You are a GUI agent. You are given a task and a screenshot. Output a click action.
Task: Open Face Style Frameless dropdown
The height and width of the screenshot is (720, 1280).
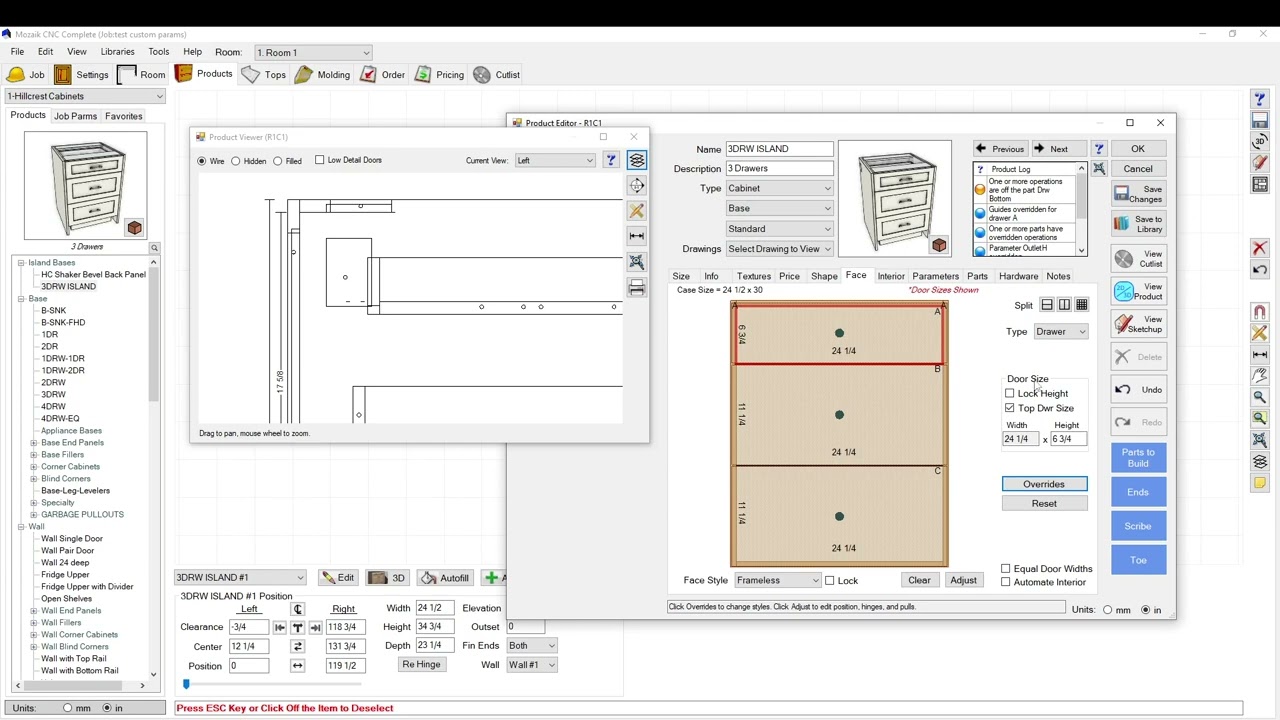click(x=777, y=581)
